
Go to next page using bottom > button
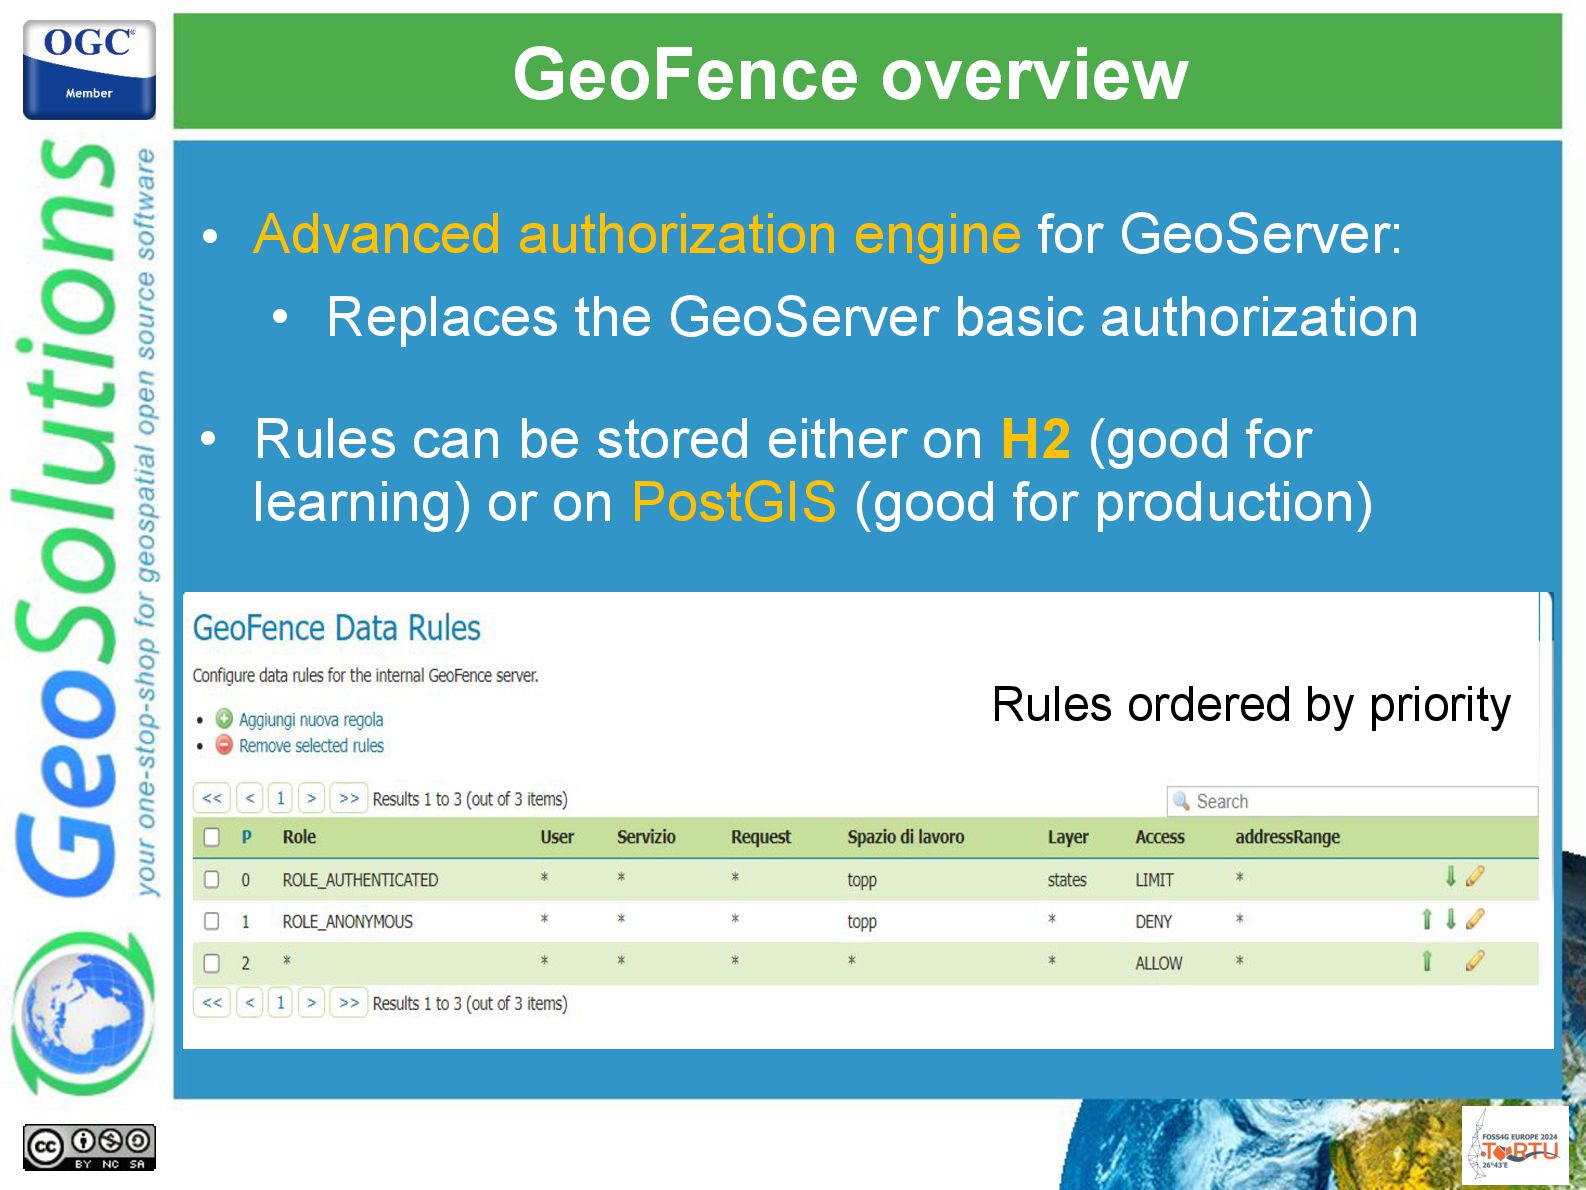click(312, 1002)
